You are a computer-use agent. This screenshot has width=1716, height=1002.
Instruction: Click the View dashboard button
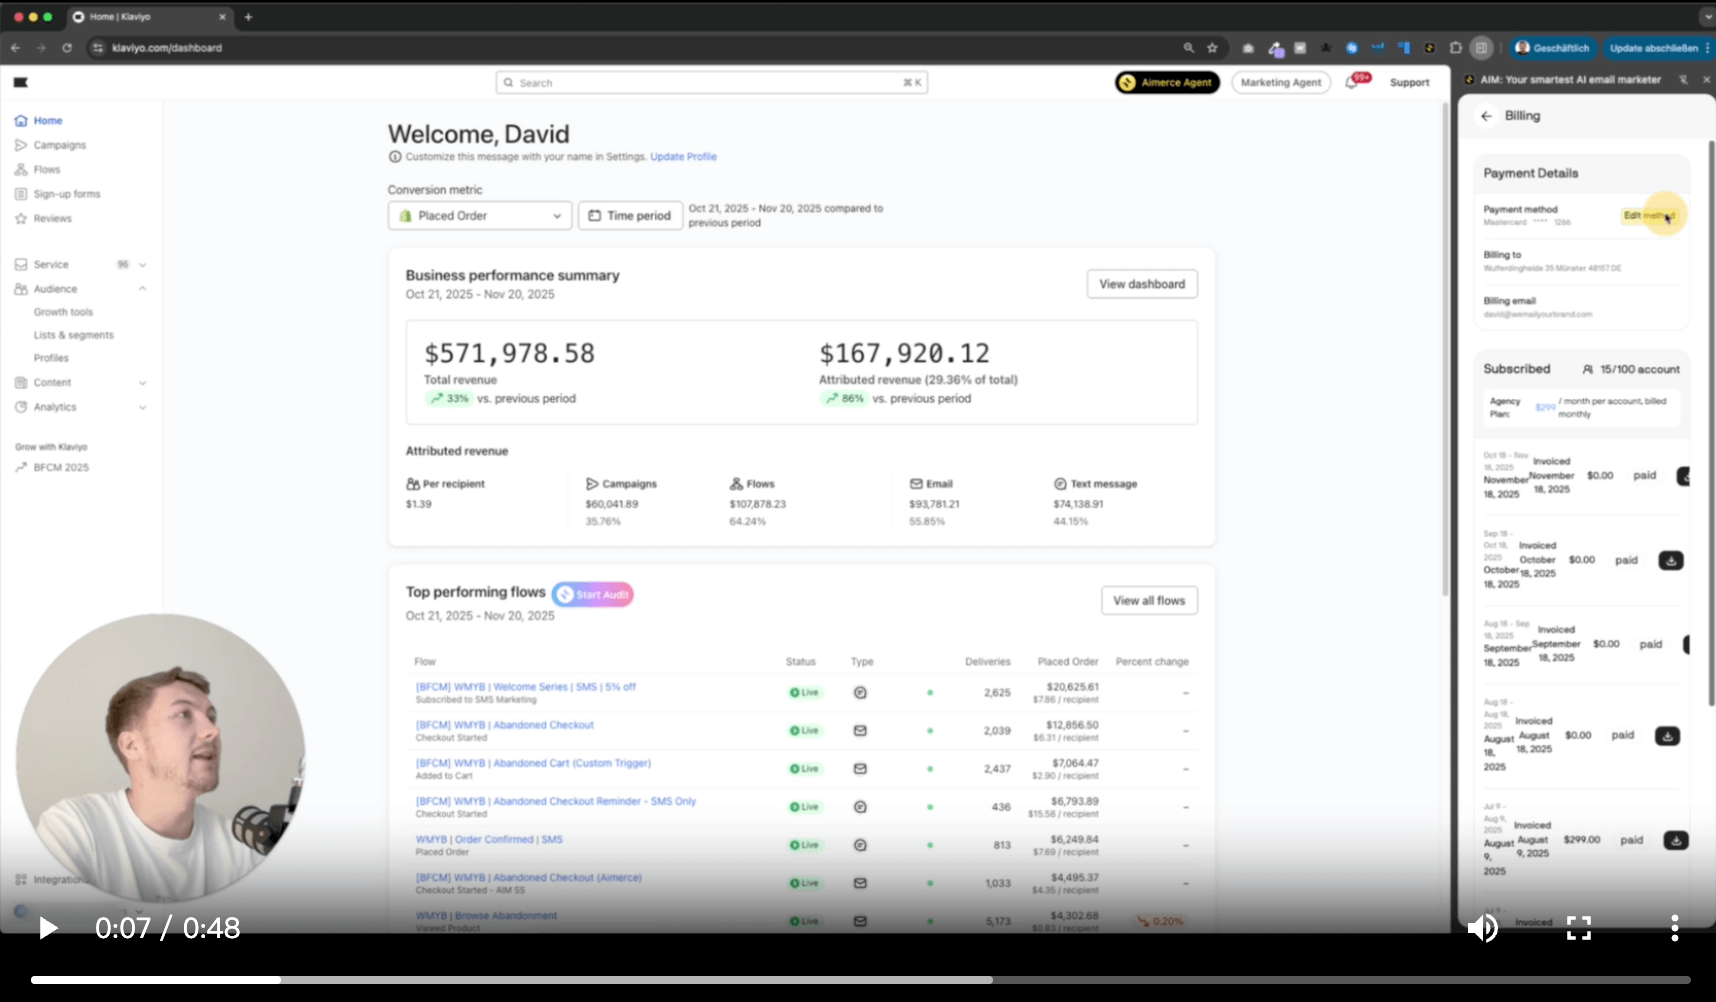click(1141, 284)
